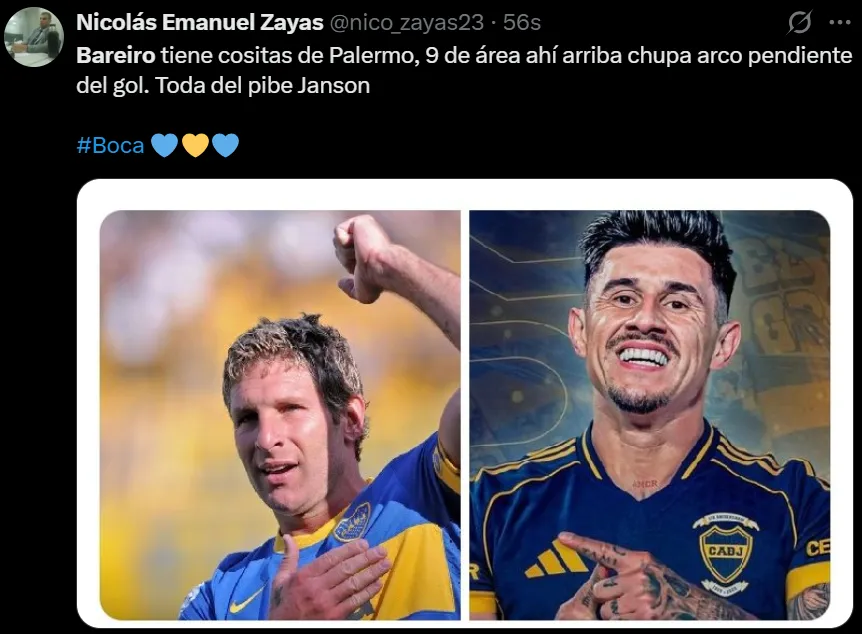Open the three-dot more options menu
This screenshot has width=862, height=634.
point(839,23)
